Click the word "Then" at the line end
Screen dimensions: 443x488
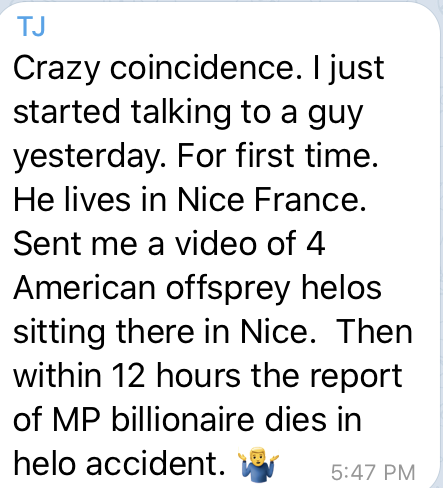(375, 332)
